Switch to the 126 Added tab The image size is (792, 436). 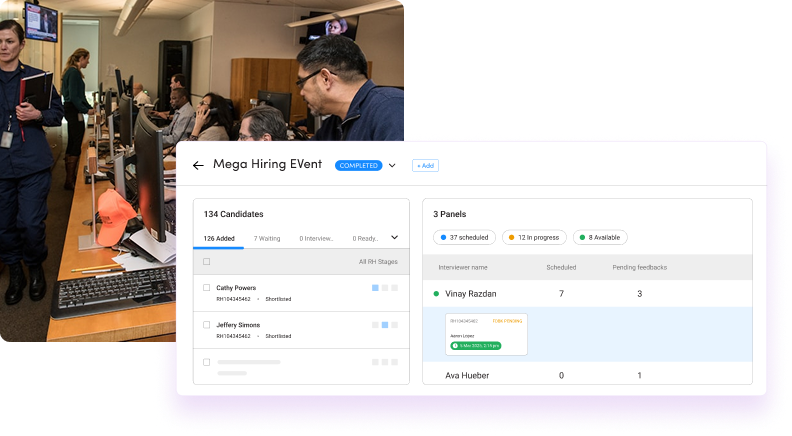point(218,238)
